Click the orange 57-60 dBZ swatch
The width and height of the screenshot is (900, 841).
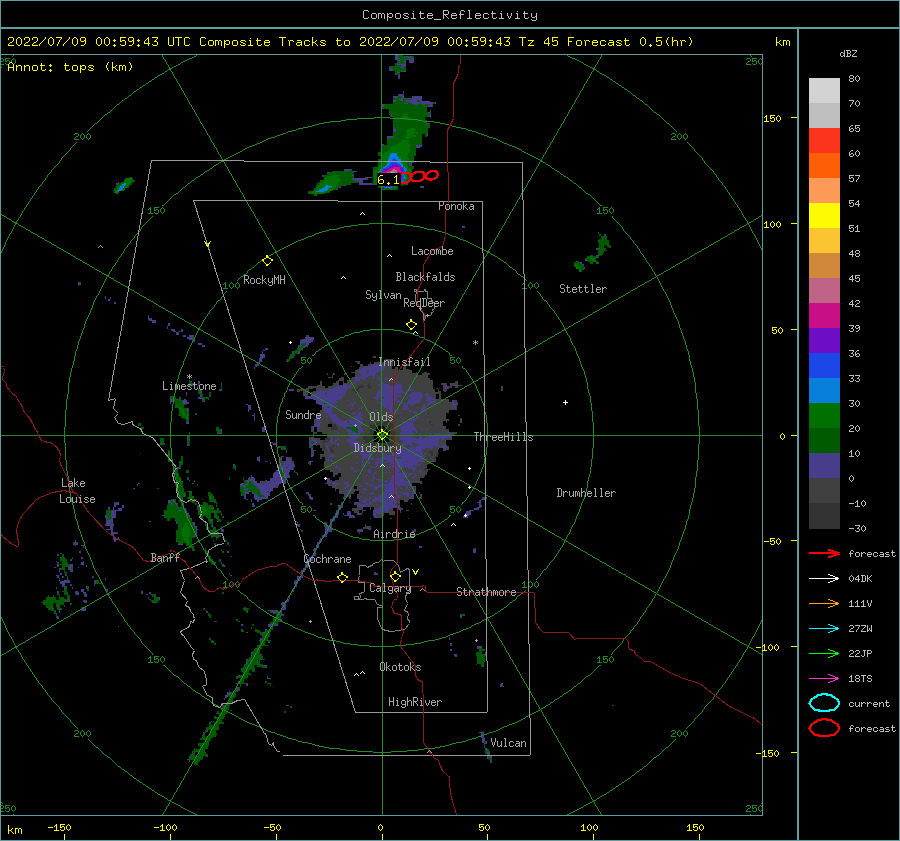coord(824,166)
